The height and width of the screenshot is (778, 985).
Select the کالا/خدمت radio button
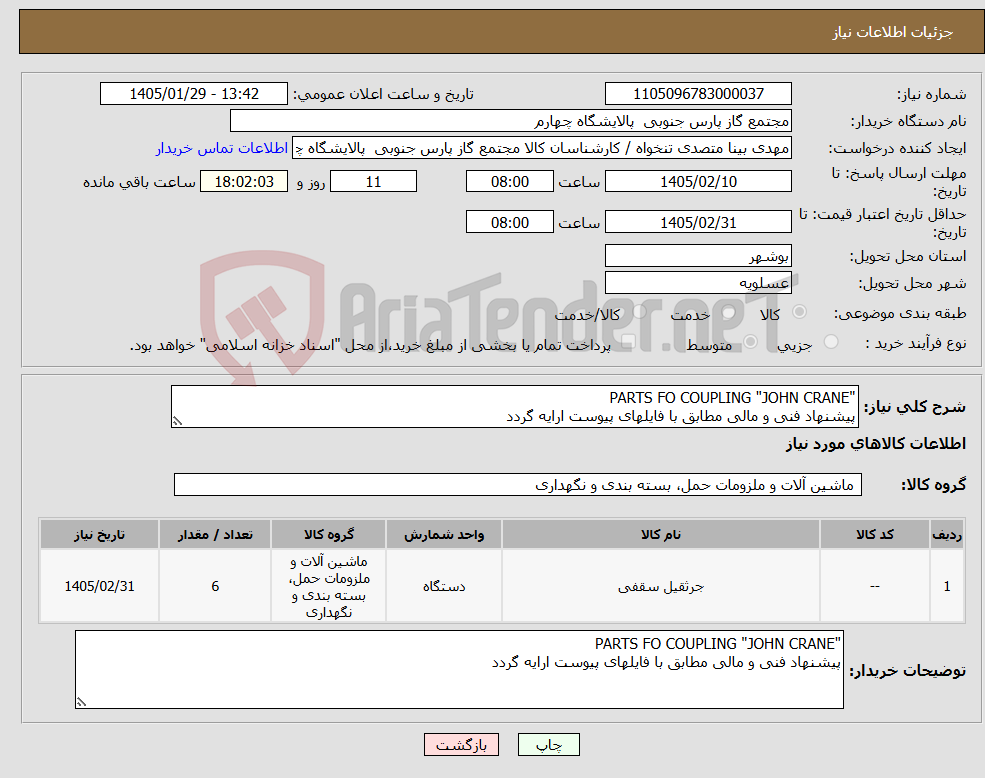(639, 311)
